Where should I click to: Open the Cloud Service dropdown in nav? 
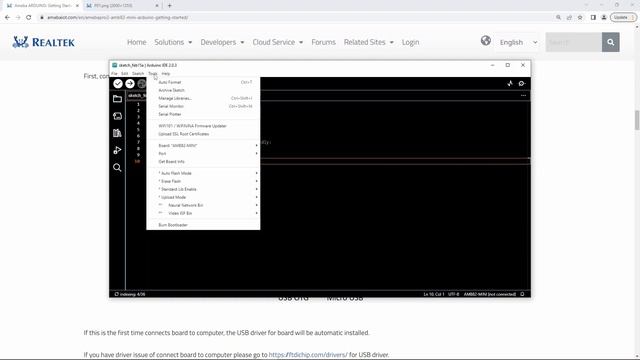tap(278, 42)
